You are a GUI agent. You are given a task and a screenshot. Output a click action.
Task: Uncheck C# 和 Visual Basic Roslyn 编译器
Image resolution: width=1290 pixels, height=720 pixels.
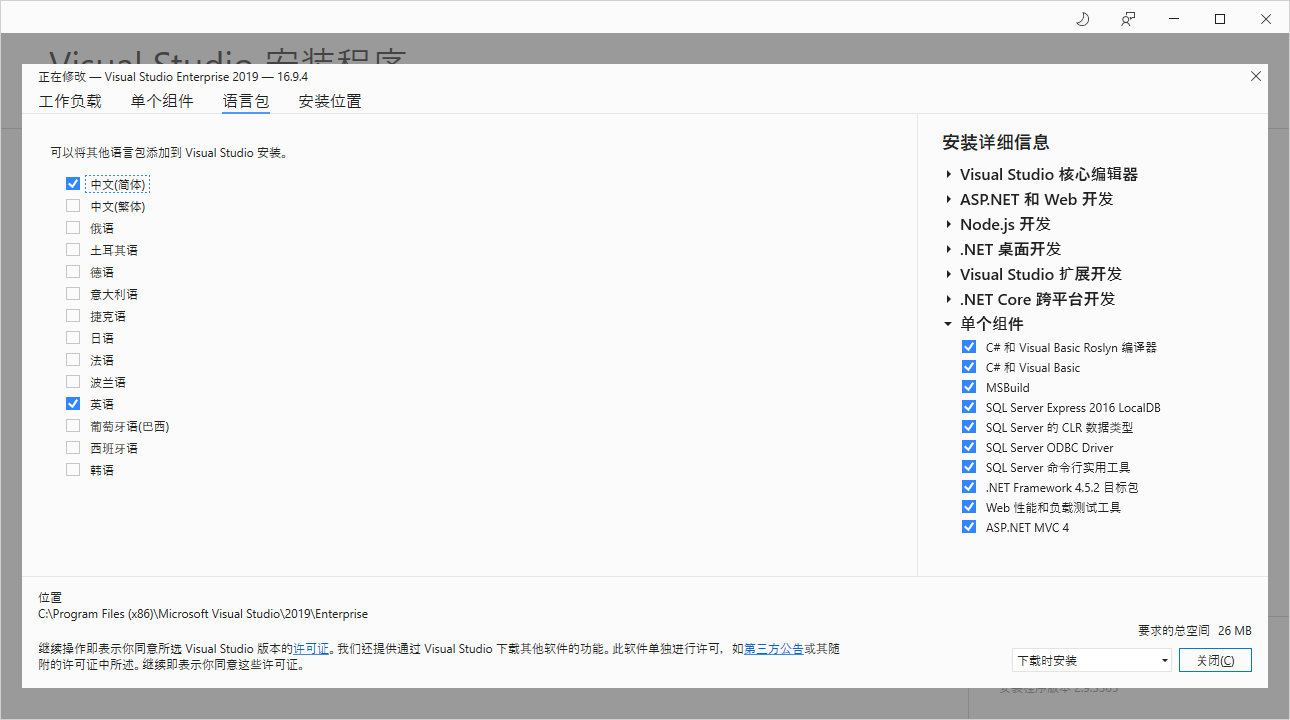click(968, 347)
